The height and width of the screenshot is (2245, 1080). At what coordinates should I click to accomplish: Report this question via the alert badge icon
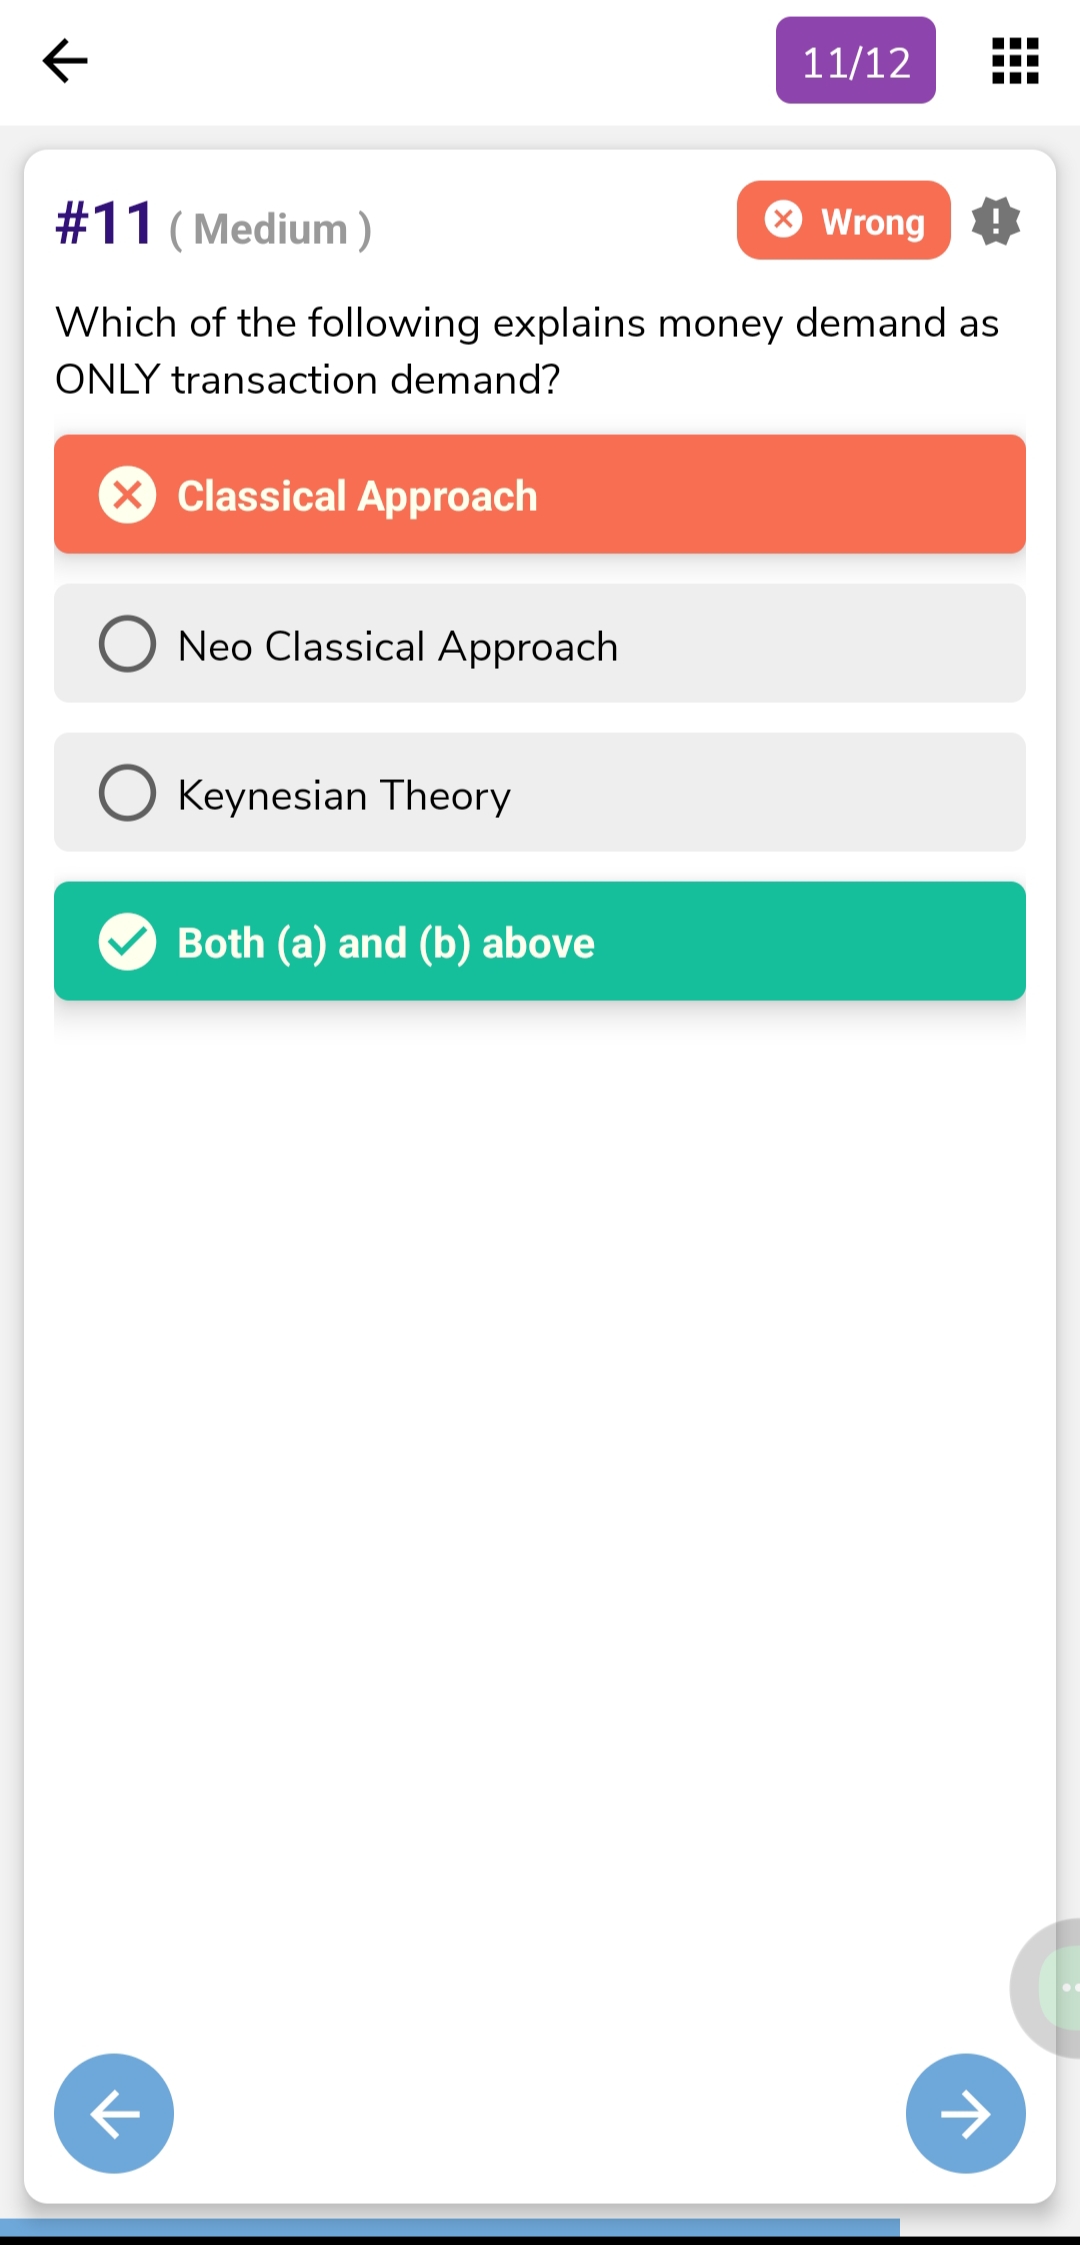coord(996,221)
